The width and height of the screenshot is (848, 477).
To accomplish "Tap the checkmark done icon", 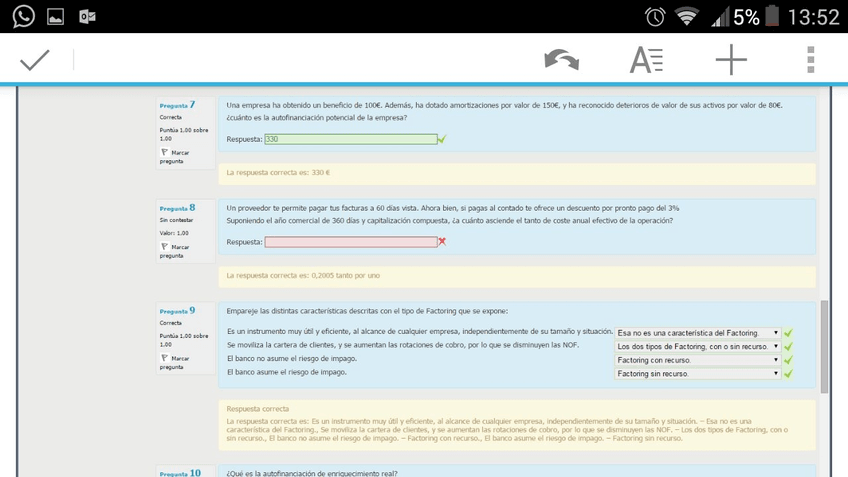I will (35, 59).
